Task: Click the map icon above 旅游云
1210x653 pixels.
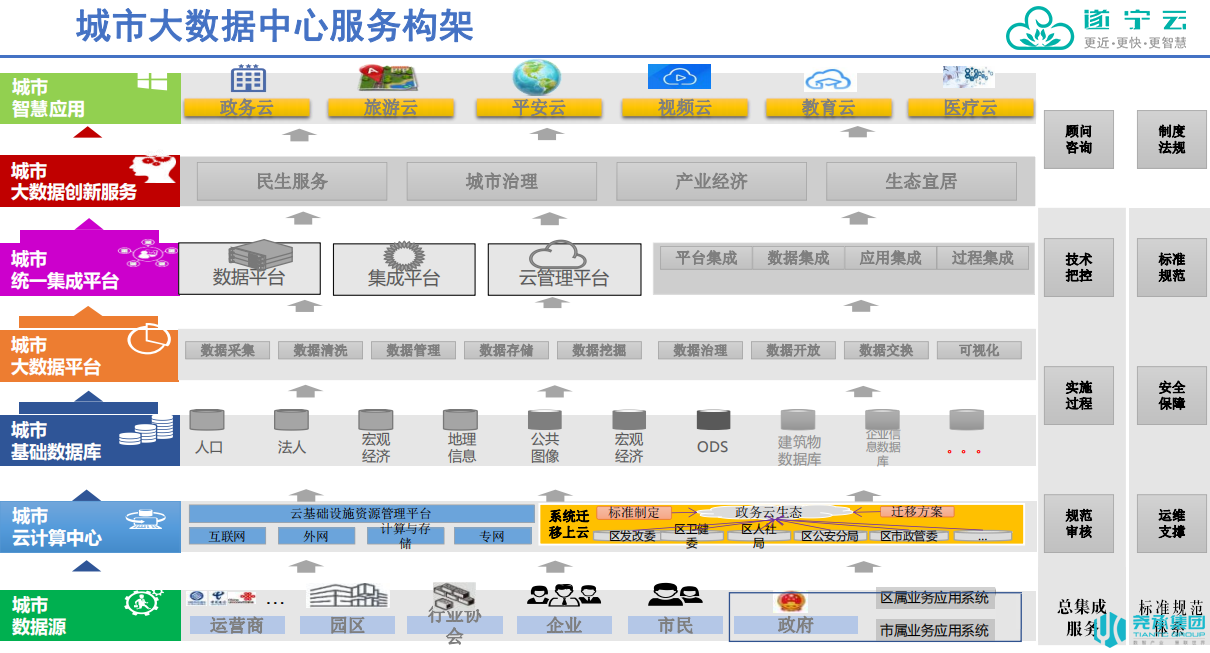Action: click(388, 78)
